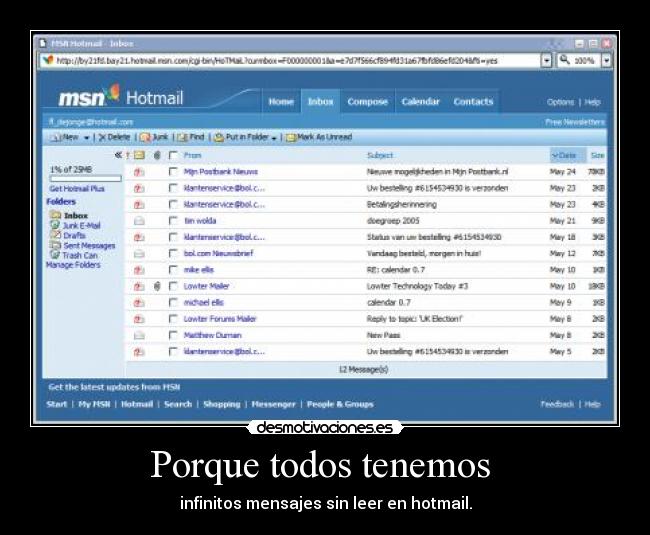
Task: Click the Feedback footer link
Action: (557, 404)
